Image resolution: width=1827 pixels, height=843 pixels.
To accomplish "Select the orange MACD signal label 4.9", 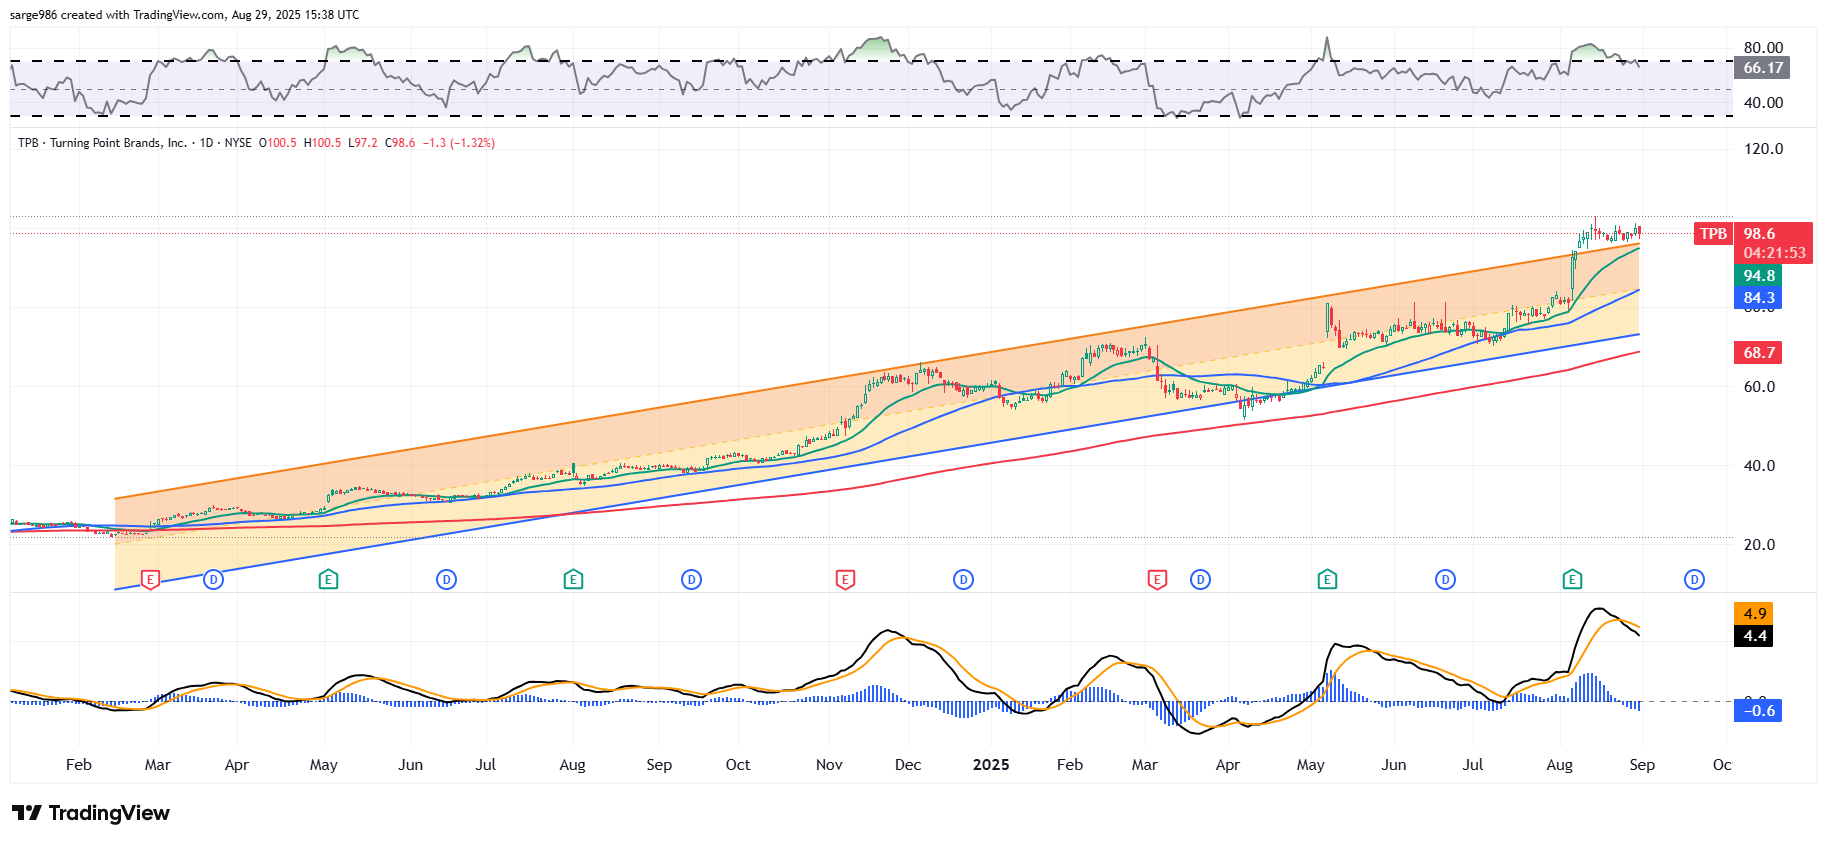I will pyautogui.click(x=1754, y=614).
